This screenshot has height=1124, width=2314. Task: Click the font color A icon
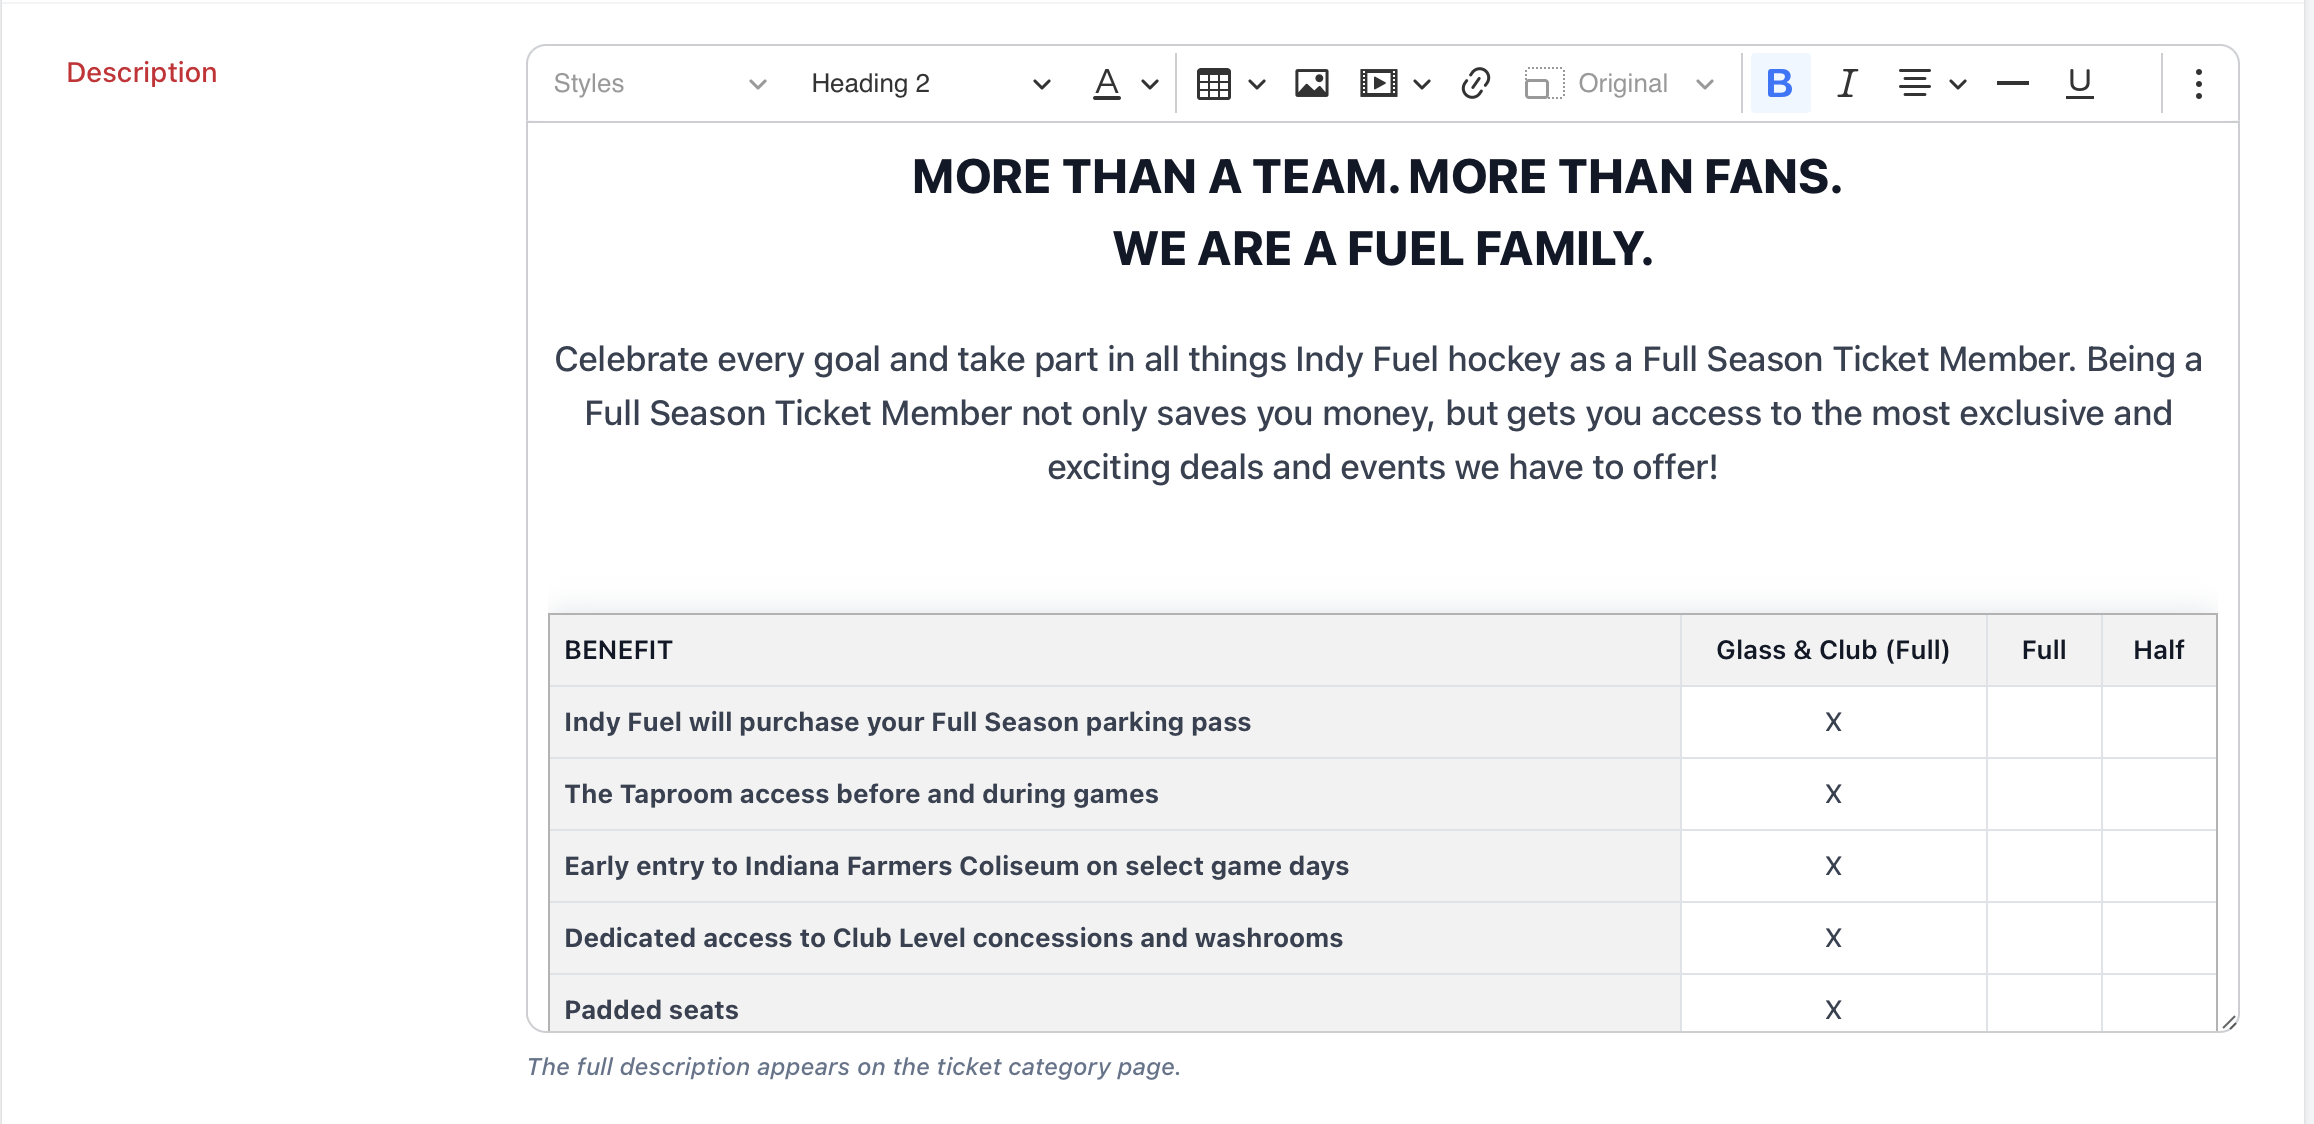pos(1106,84)
